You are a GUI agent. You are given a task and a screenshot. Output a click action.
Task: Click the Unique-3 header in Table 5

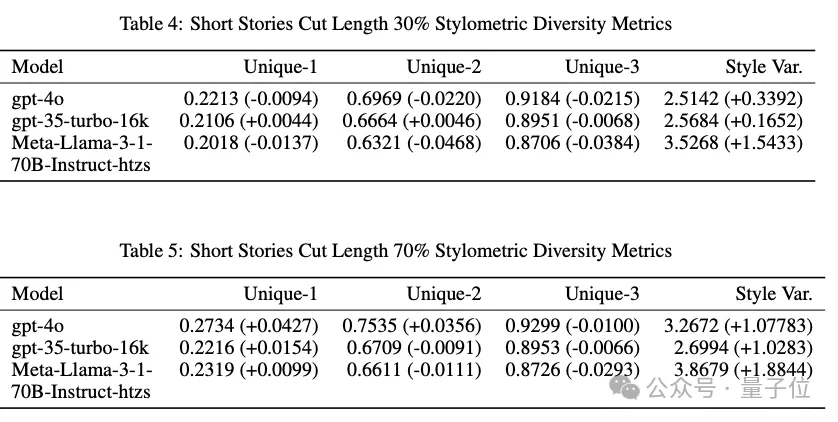click(602, 294)
